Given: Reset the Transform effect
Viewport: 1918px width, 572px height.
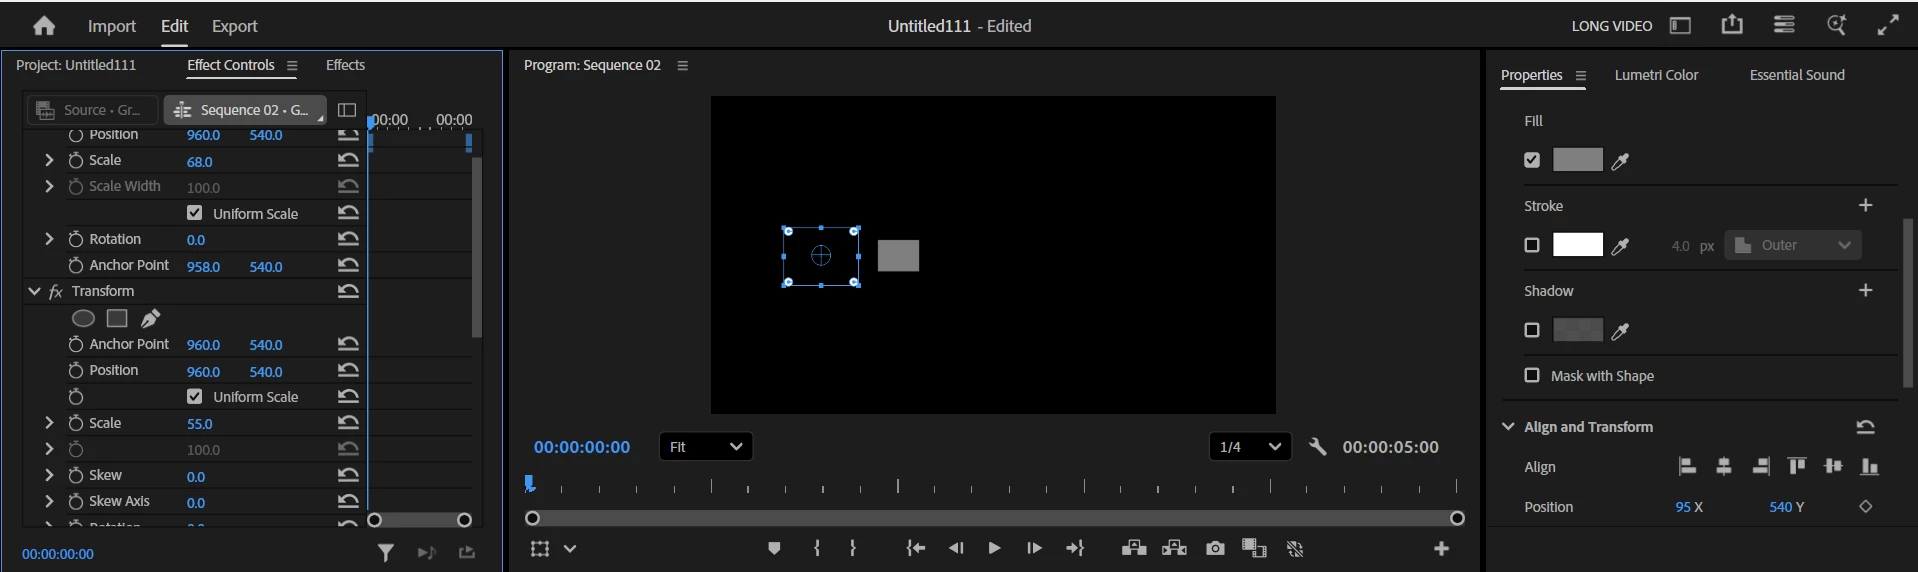Looking at the screenshot, I should point(348,291).
